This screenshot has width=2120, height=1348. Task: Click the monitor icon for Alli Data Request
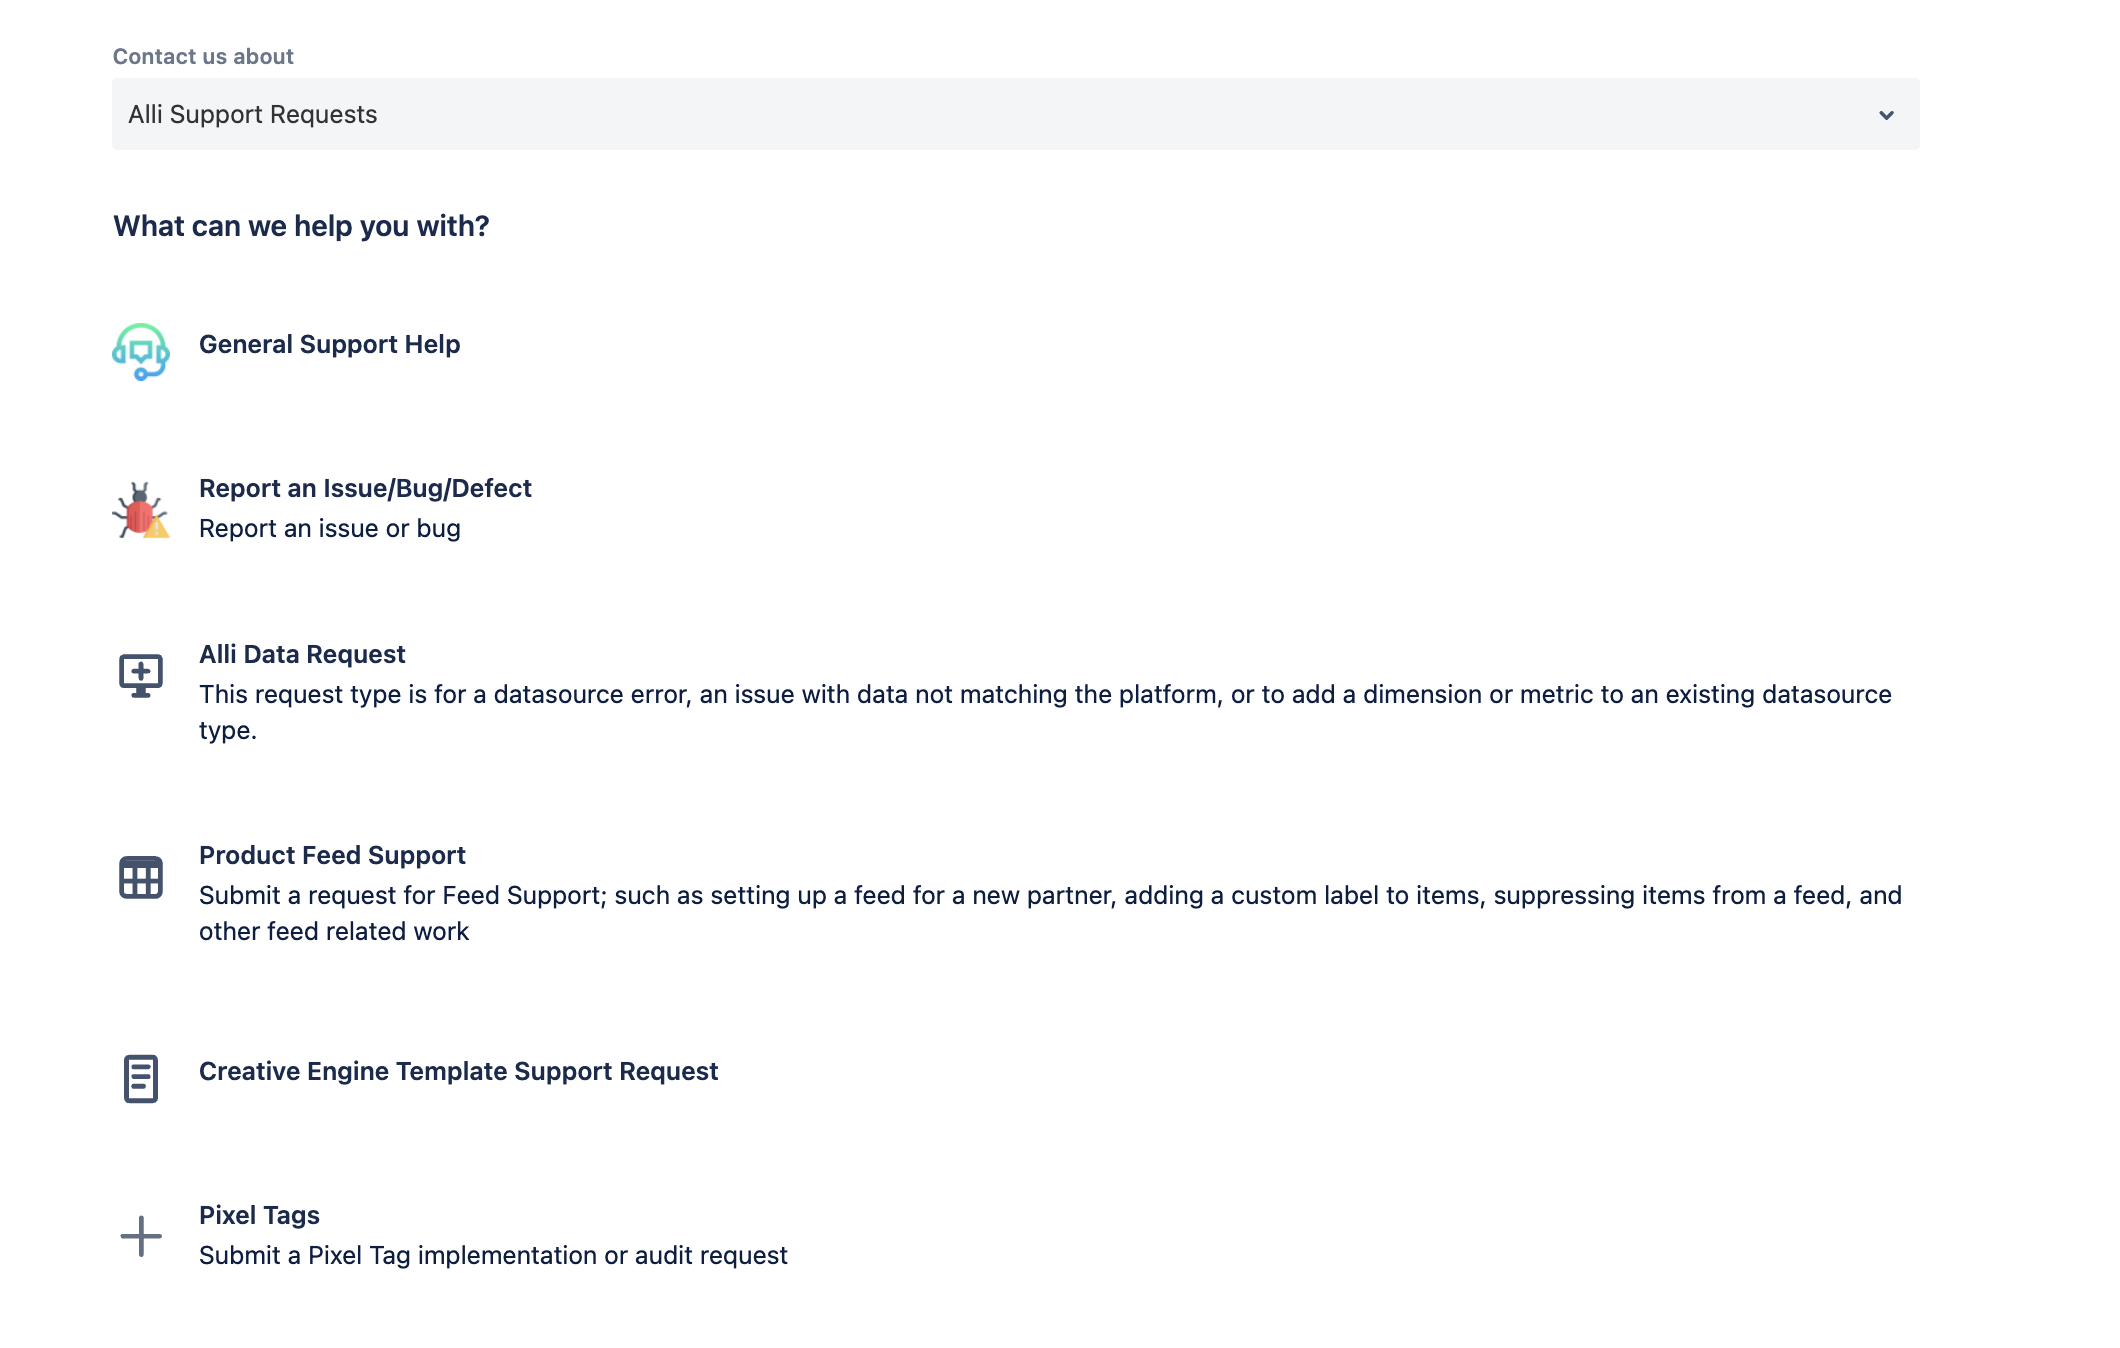pyautogui.click(x=140, y=675)
